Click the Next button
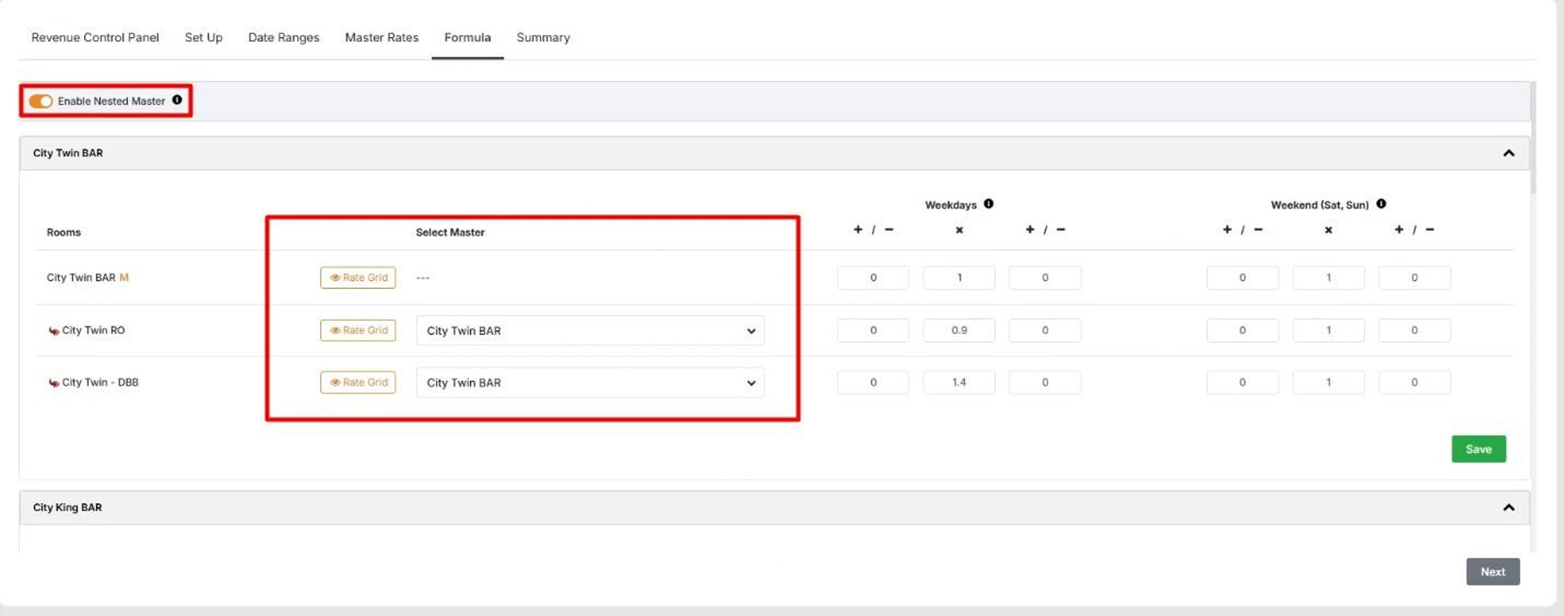 (x=1492, y=572)
